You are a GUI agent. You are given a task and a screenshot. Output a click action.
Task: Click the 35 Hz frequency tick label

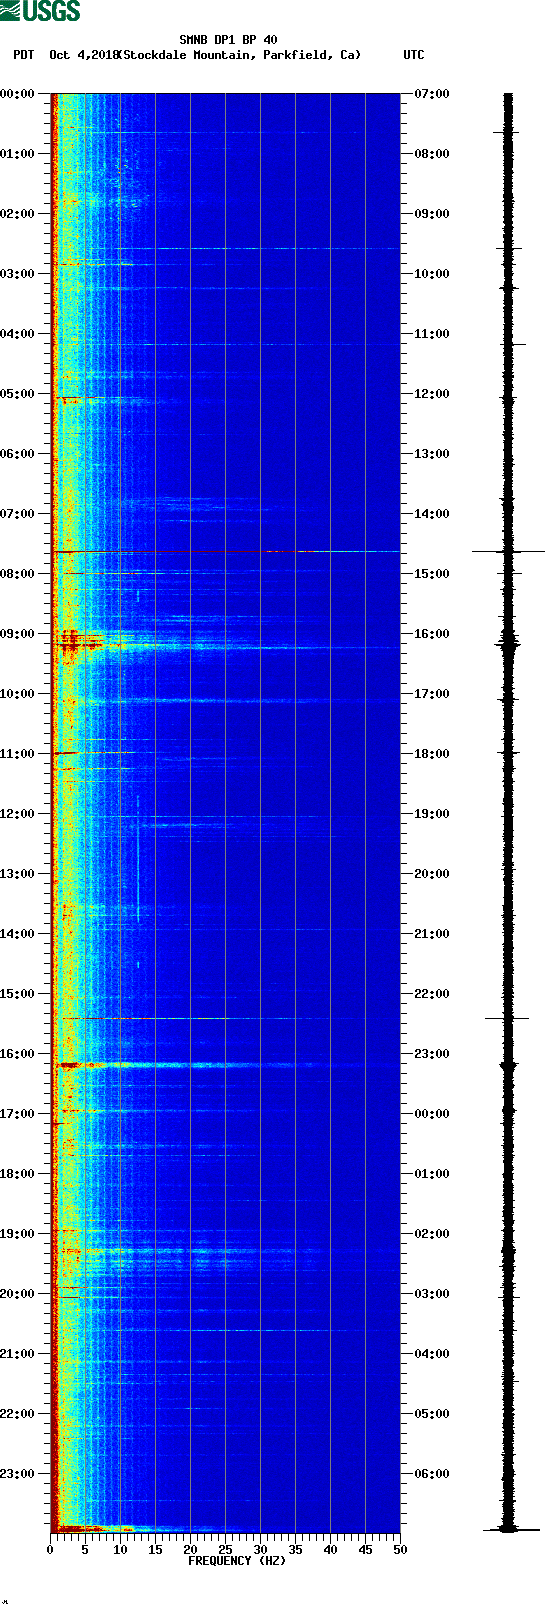(295, 1550)
